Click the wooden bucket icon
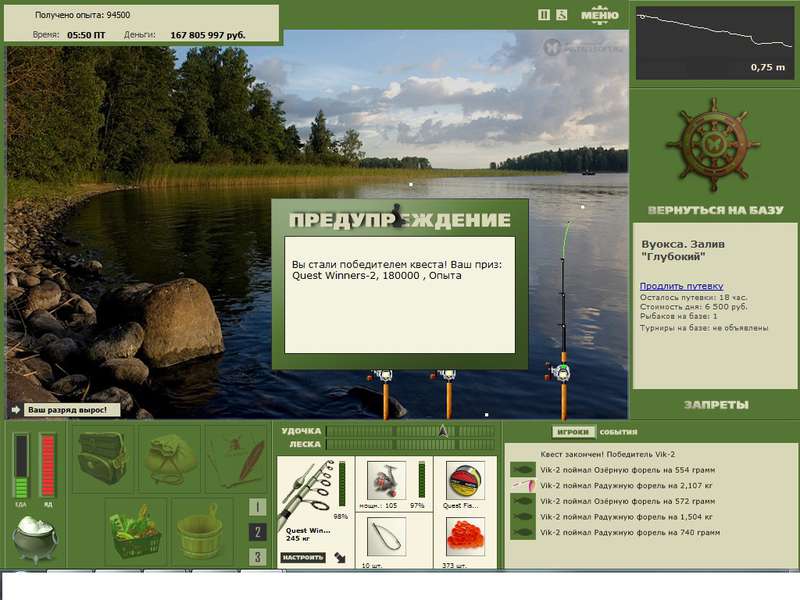800x600 pixels. tap(202, 530)
